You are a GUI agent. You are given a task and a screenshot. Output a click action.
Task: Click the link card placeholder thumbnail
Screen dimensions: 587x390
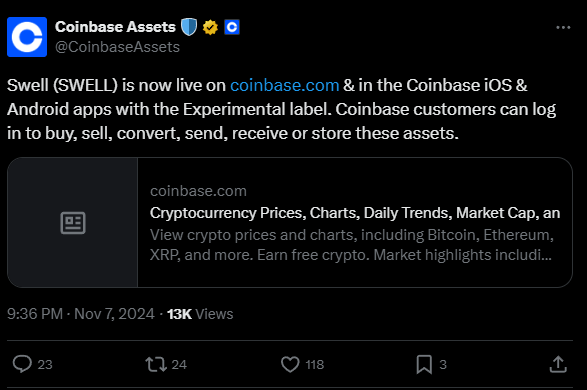pos(73,222)
